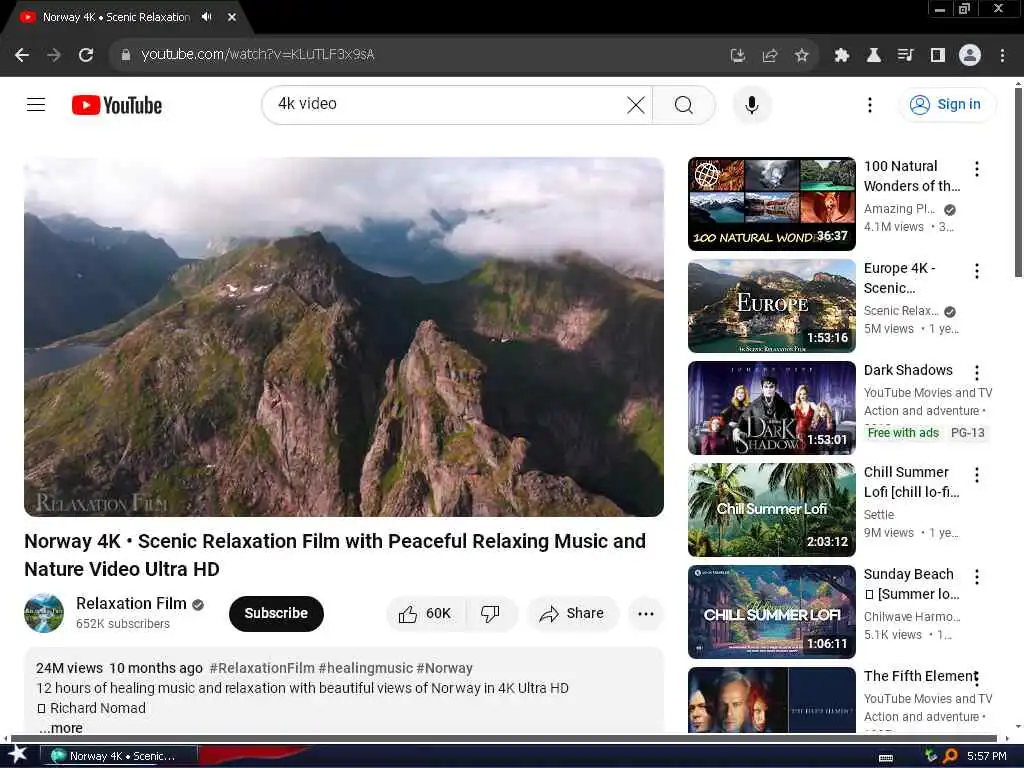Image resolution: width=1024 pixels, height=768 pixels.
Task: Open Relaxation Film channel avatar
Action: point(44,613)
